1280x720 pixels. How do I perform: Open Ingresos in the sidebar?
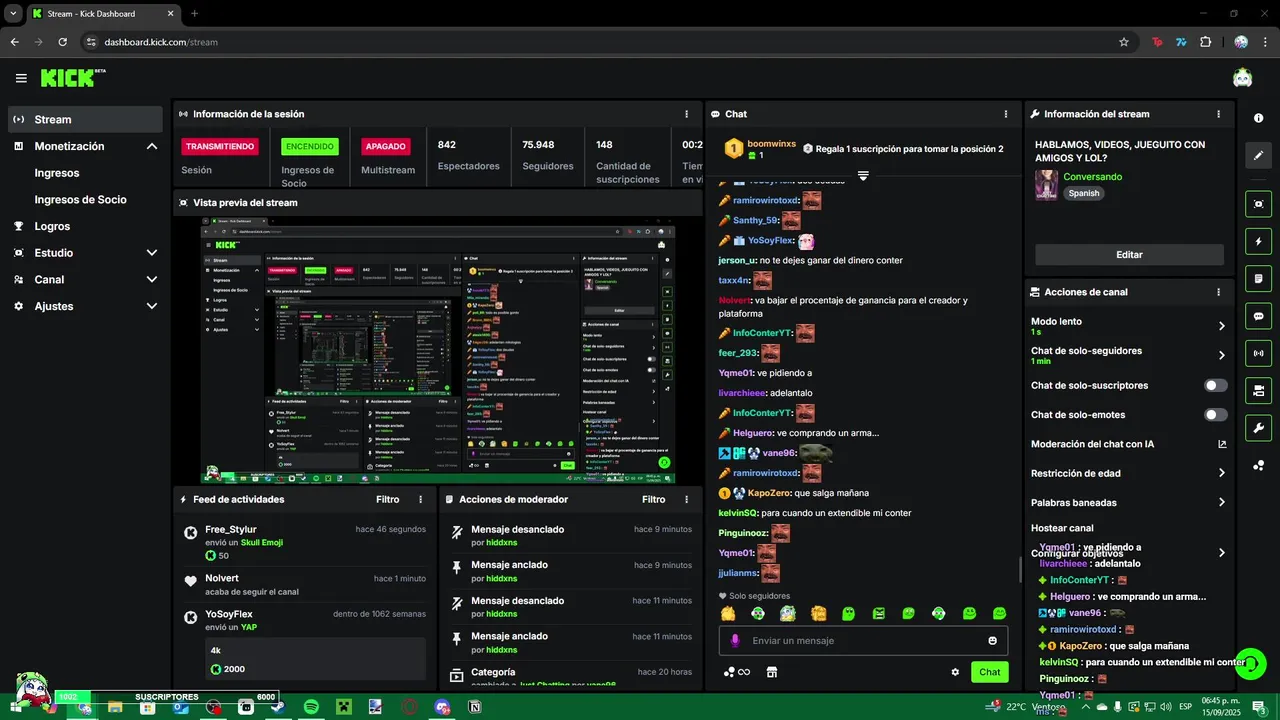click(57, 173)
